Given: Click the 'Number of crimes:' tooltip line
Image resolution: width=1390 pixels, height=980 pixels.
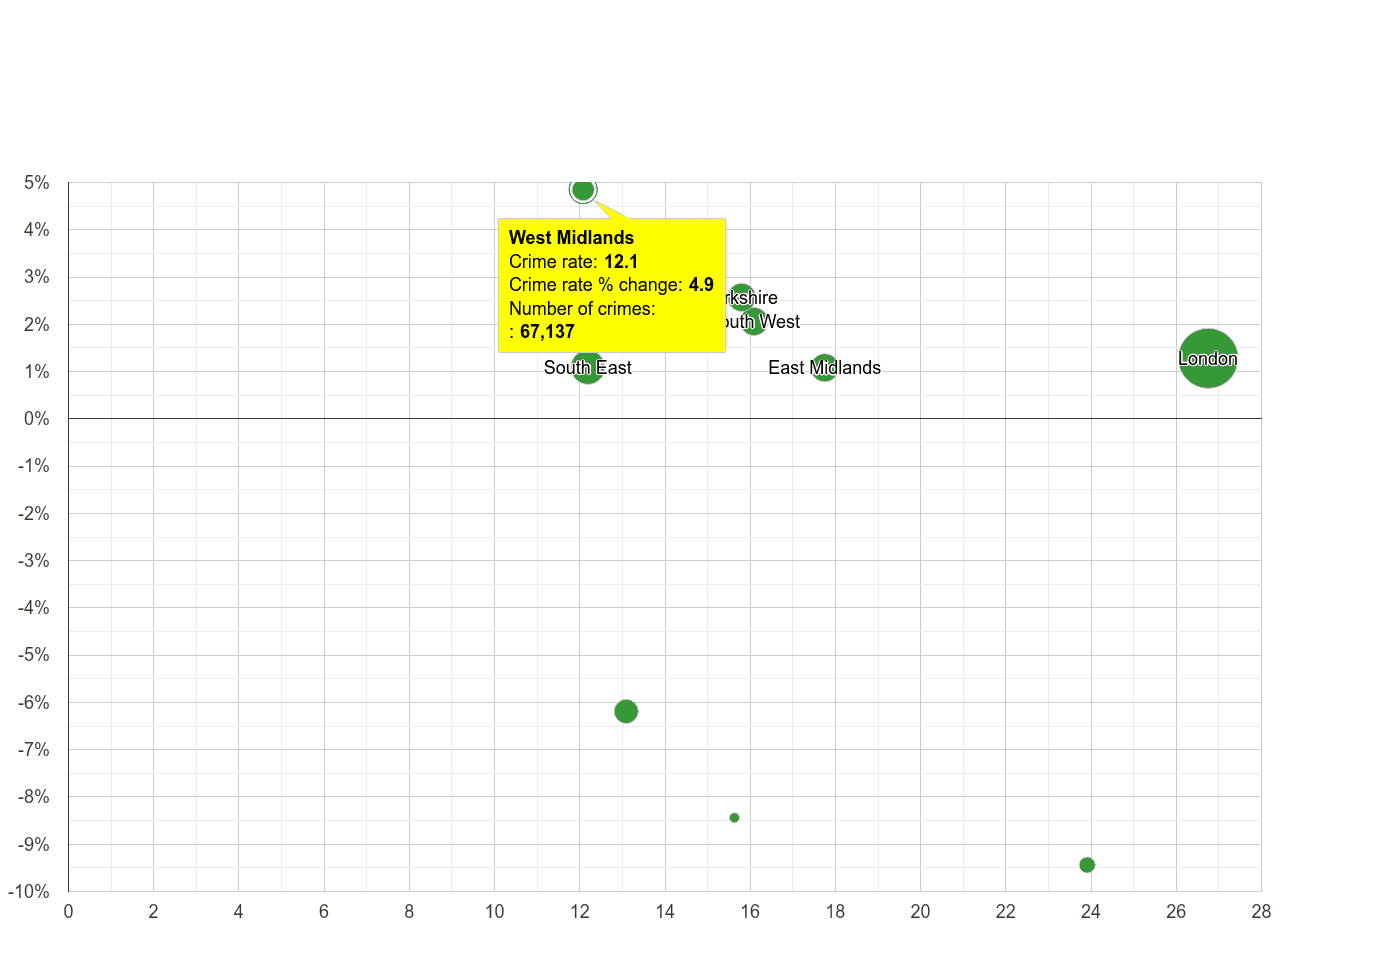Looking at the screenshot, I should click(582, 309).
